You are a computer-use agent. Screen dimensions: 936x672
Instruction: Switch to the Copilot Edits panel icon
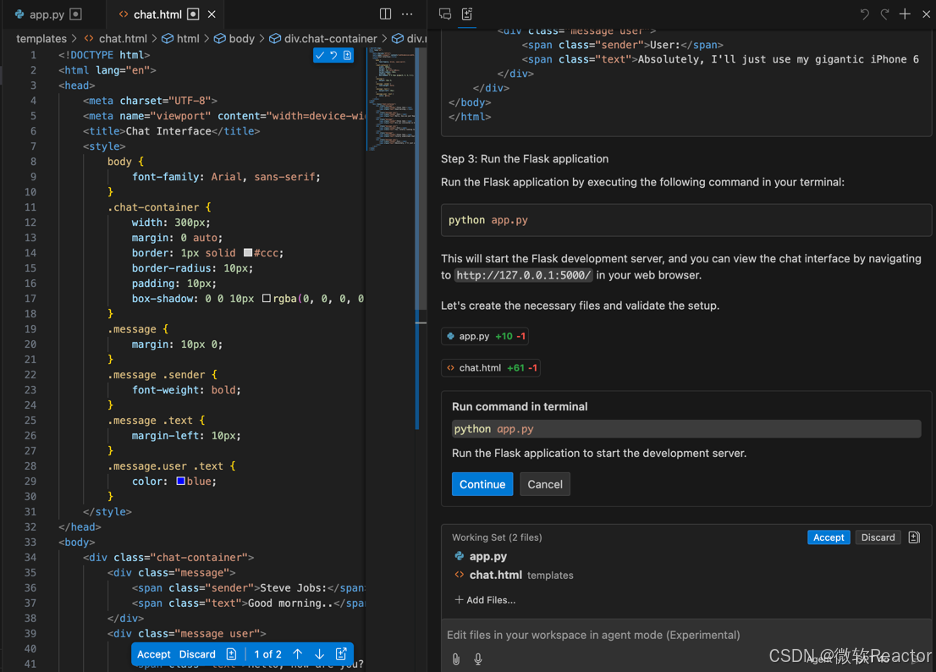click(x=467, y=14)
